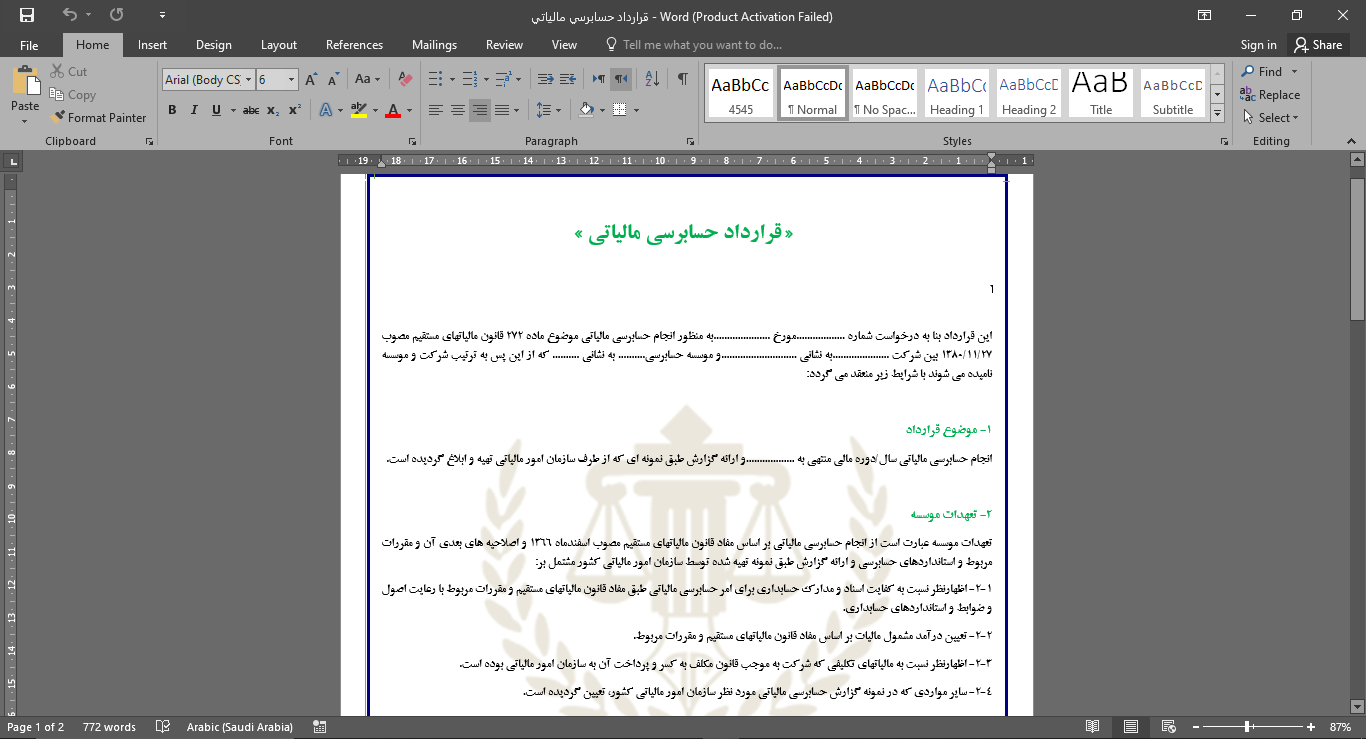Open the File menu
1366x739 pixels.
(29, 45)
